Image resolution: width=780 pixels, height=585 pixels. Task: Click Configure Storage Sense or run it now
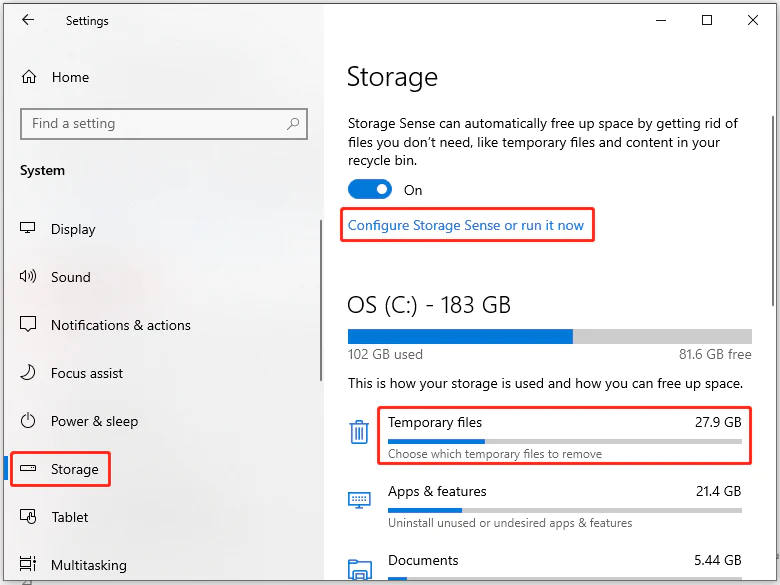coord(466,225)
